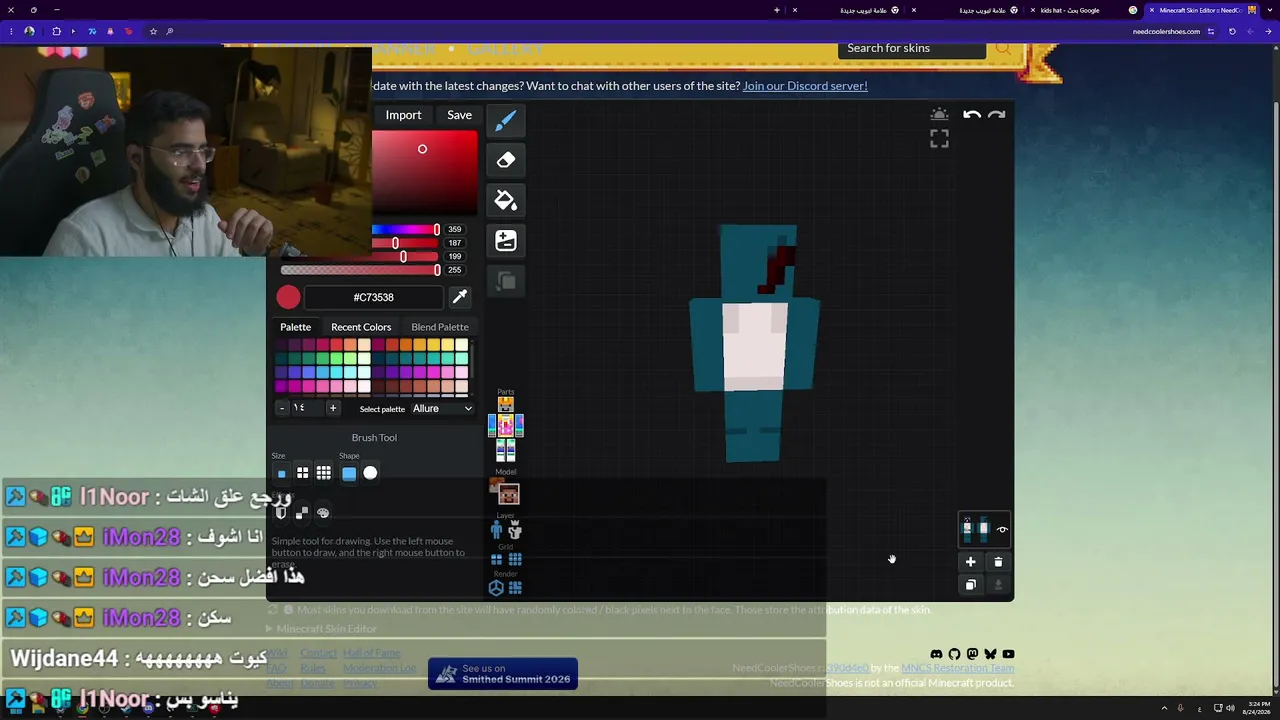Open the MNCS Restoration Team link
Screen dimensions: 1280x720
pos(958,668)
